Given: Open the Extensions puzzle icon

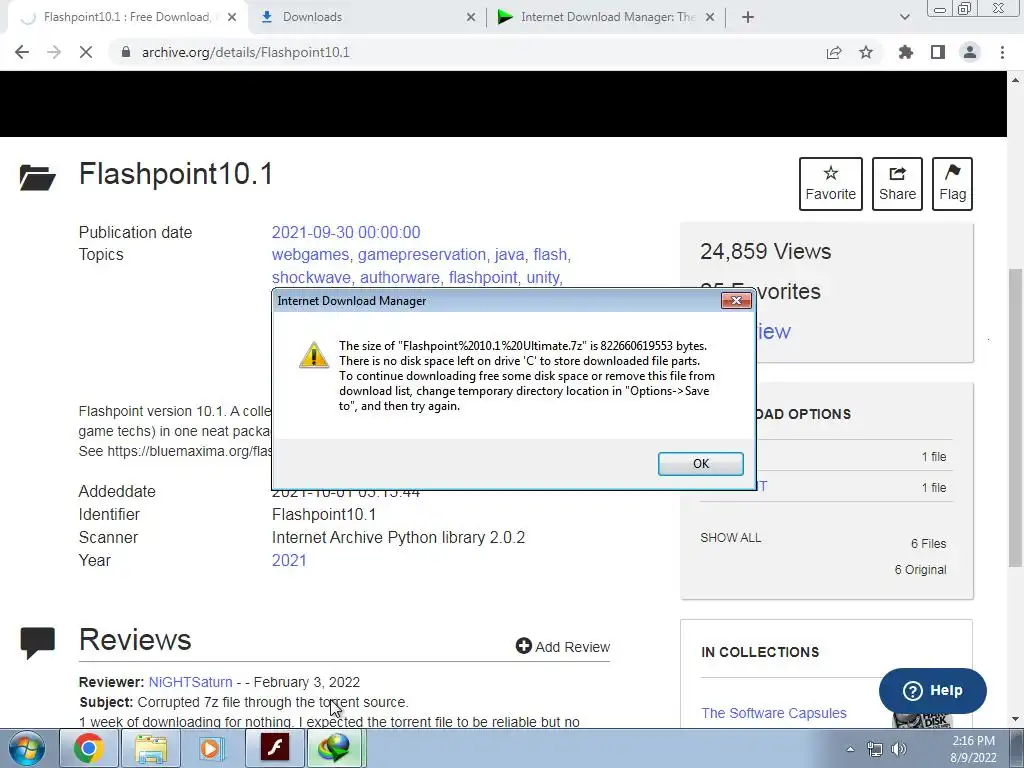Looking at the screenshot, I should coord(906,52).
